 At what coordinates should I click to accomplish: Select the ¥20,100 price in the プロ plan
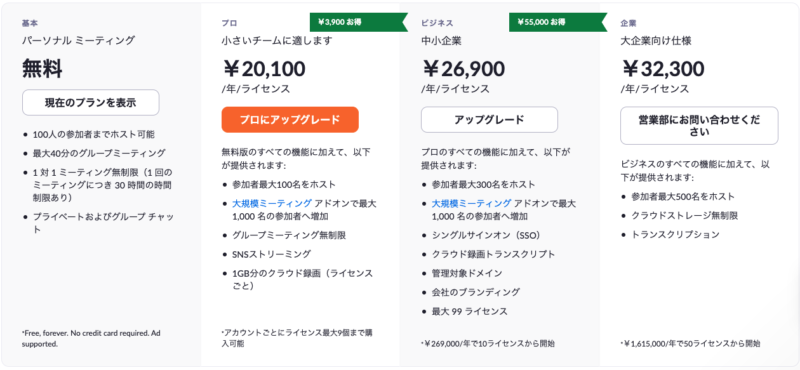264,68
